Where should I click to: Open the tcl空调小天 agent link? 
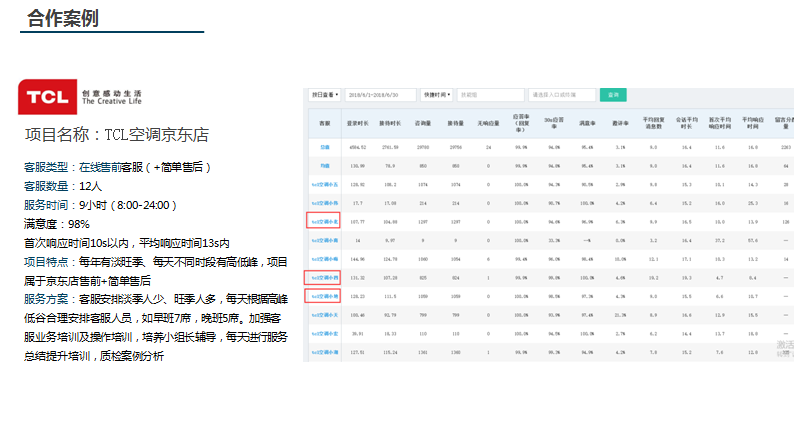coord(325,316)
